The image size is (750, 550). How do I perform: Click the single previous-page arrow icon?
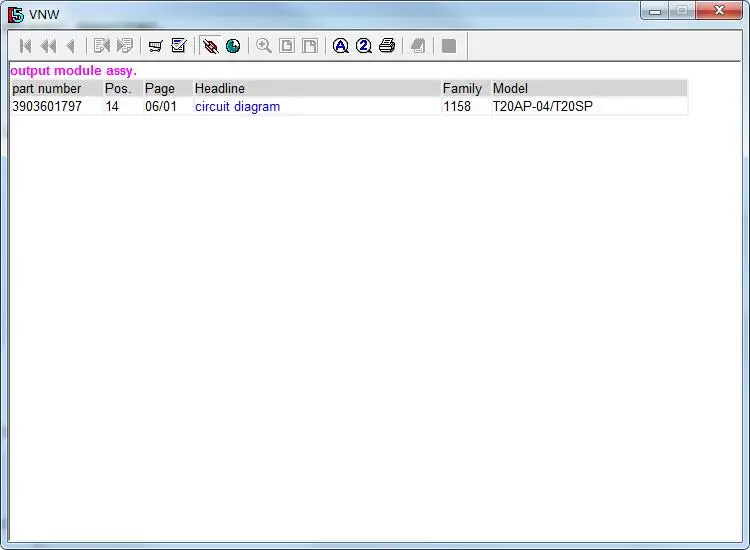coord(71,46)
